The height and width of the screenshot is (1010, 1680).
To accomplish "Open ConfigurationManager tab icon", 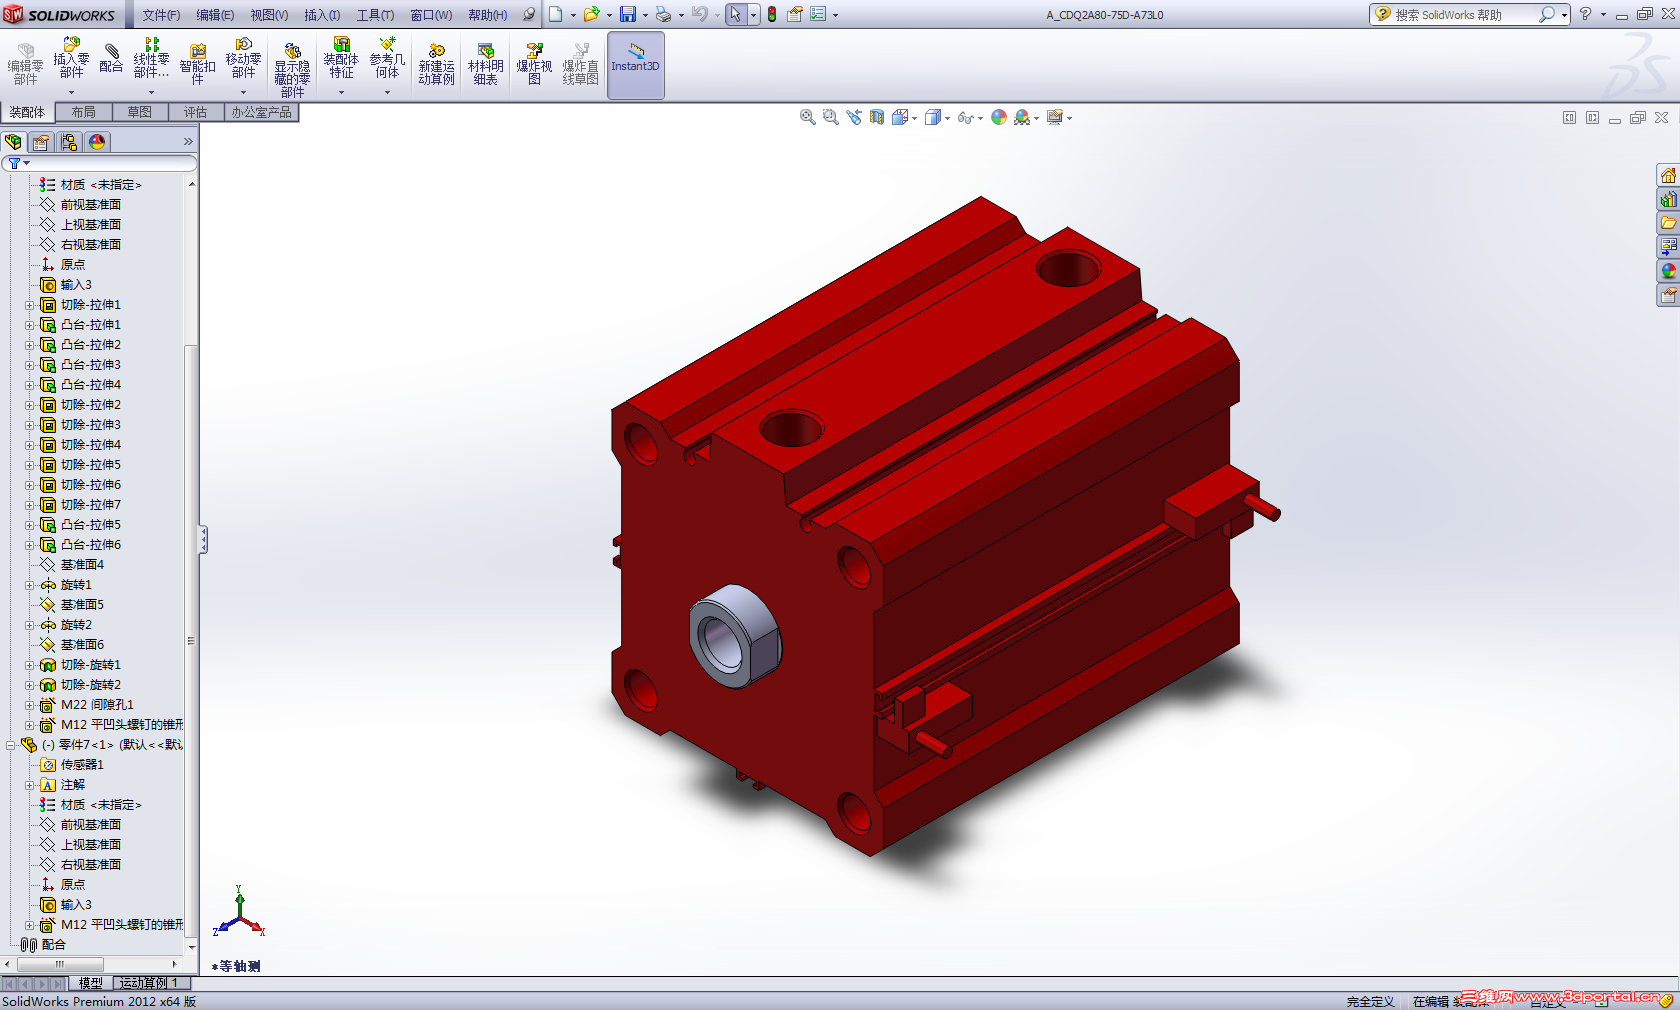I will pos(69,142).
